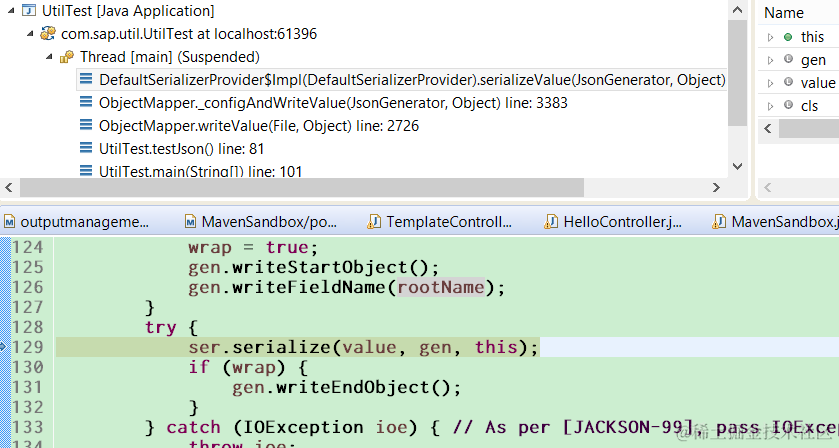Click stack frame icon of ObjectMapper.writeValue
Screen dimensions: 839x448
(86, 125)
